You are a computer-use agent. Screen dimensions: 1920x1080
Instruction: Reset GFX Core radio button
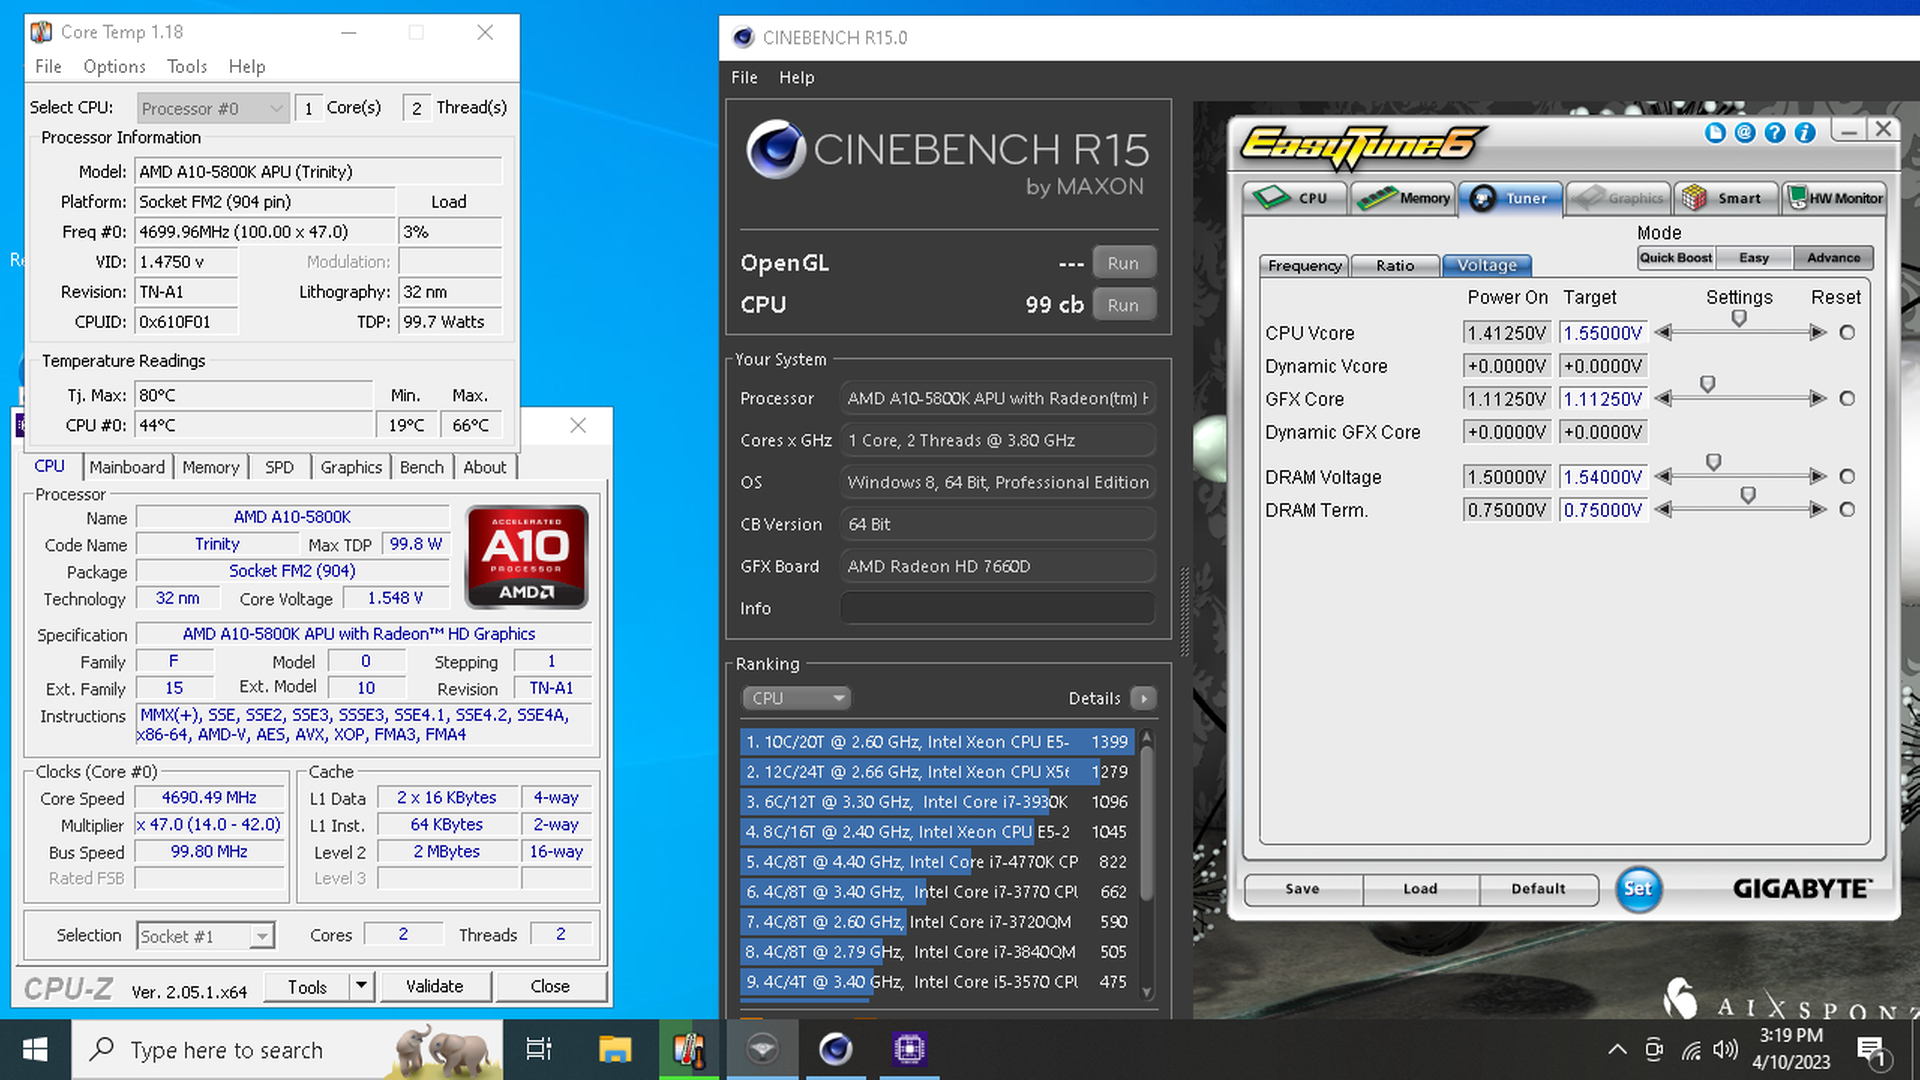[x=1847, y=399]
